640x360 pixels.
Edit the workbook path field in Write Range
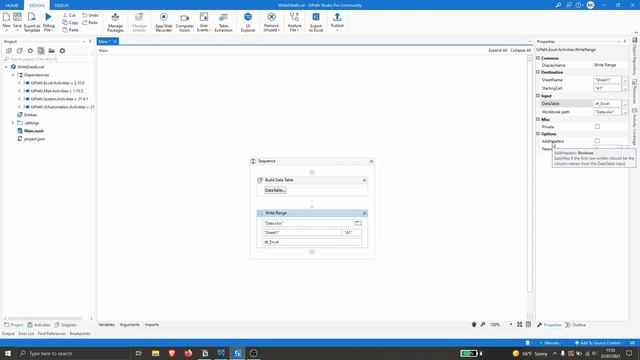pyautogui.click(x=308, y=223)
